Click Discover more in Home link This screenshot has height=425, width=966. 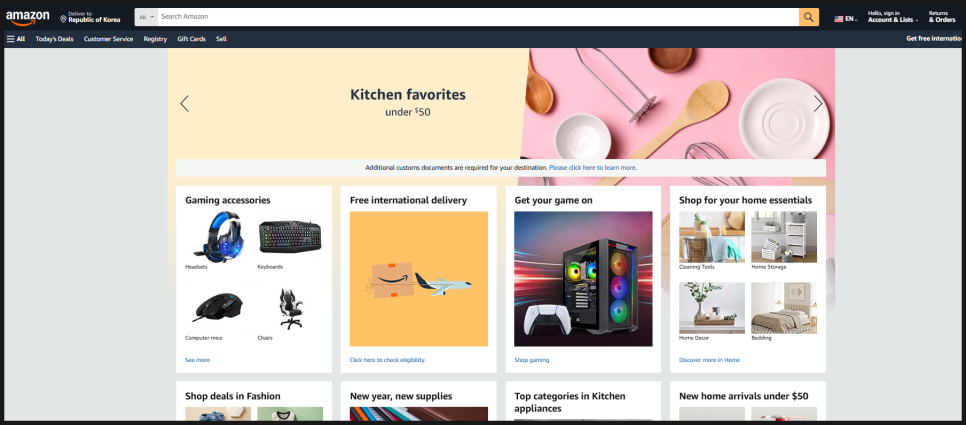[709, 360]
